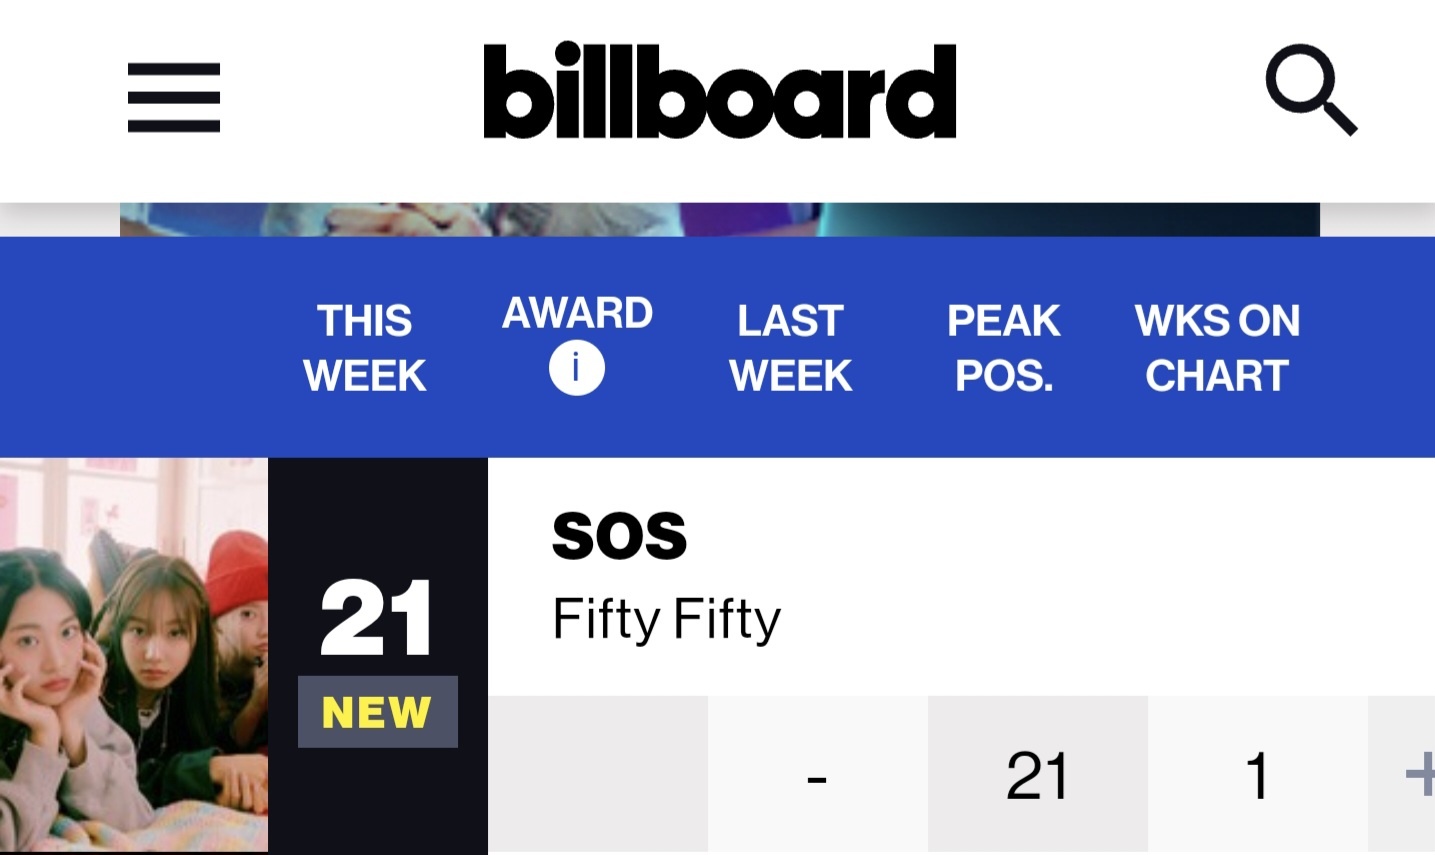This screenshot has height=855, width=1435.
Task: Click the banner image below header
Action: [720, 219]
